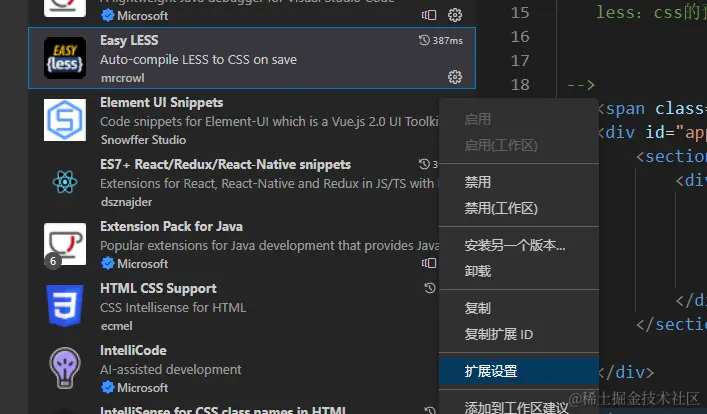Click the mrcrowl publisher name
This screenshot has height=414, width=707.
[123, 78]
